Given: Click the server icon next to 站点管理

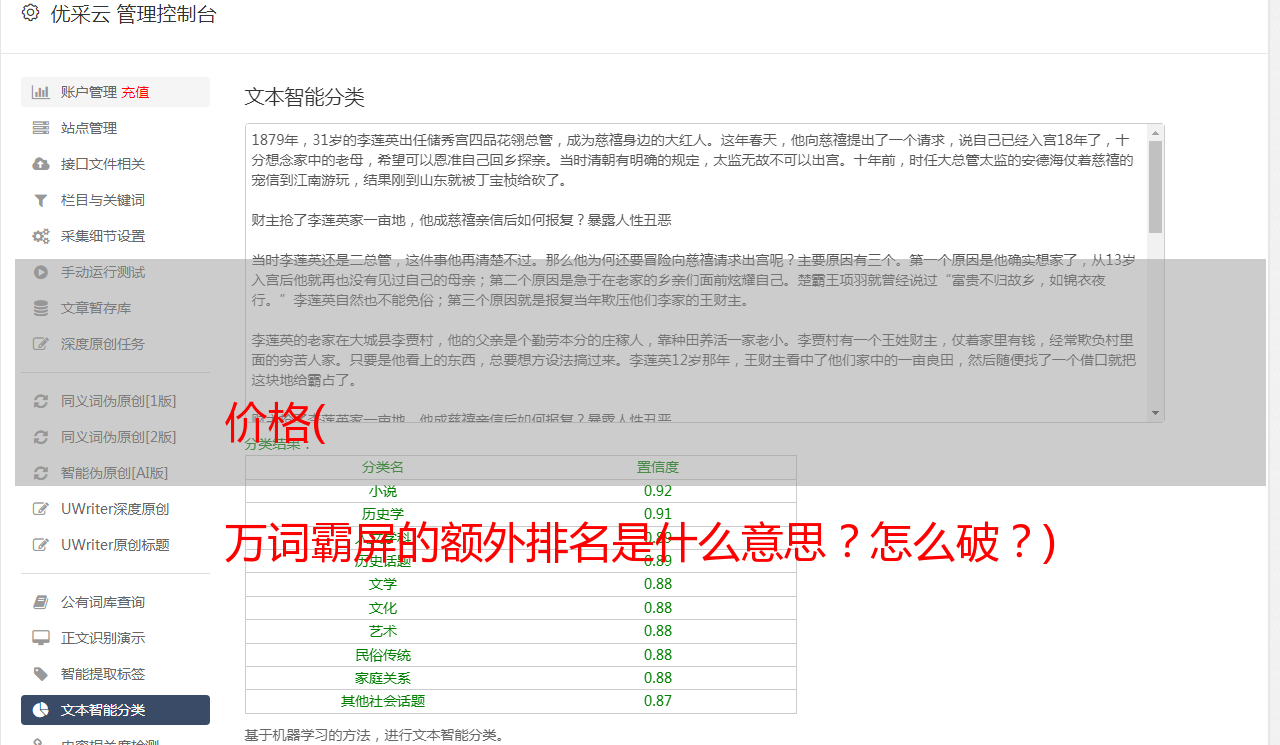Looking at the screenshot, I should click(x=41, y=128).
